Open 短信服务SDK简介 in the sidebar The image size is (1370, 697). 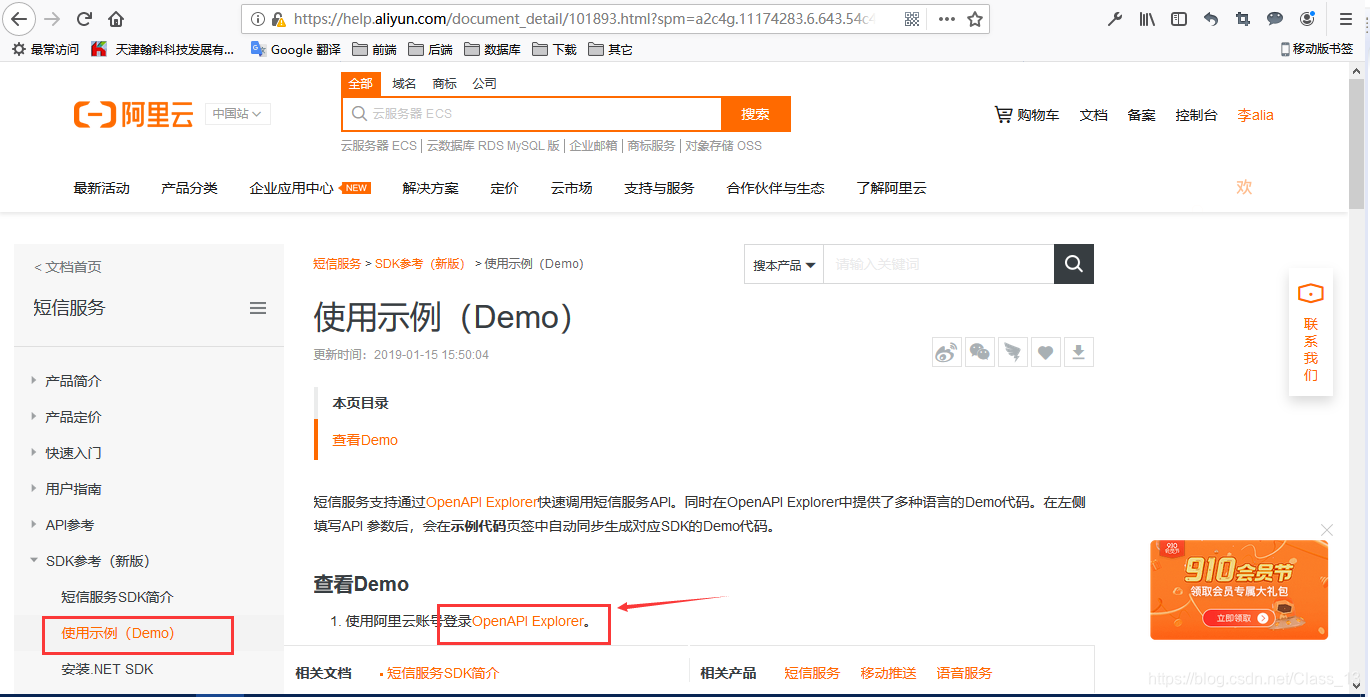point(117,597)
